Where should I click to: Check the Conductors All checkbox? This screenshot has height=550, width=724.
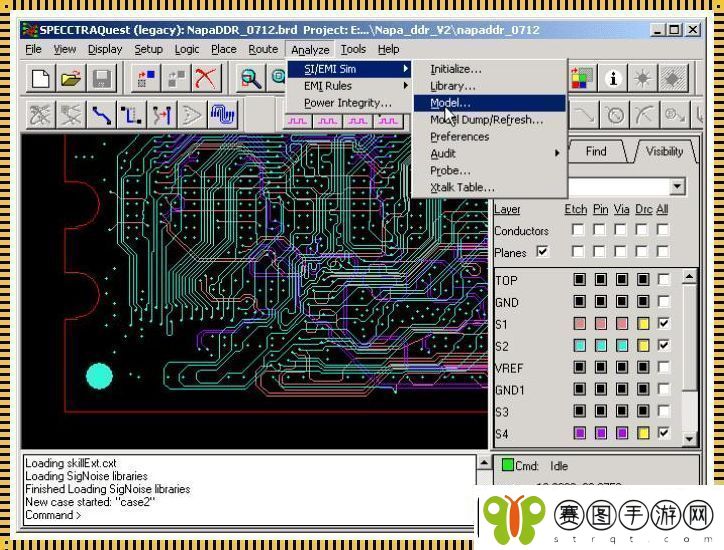coord(663,230)
